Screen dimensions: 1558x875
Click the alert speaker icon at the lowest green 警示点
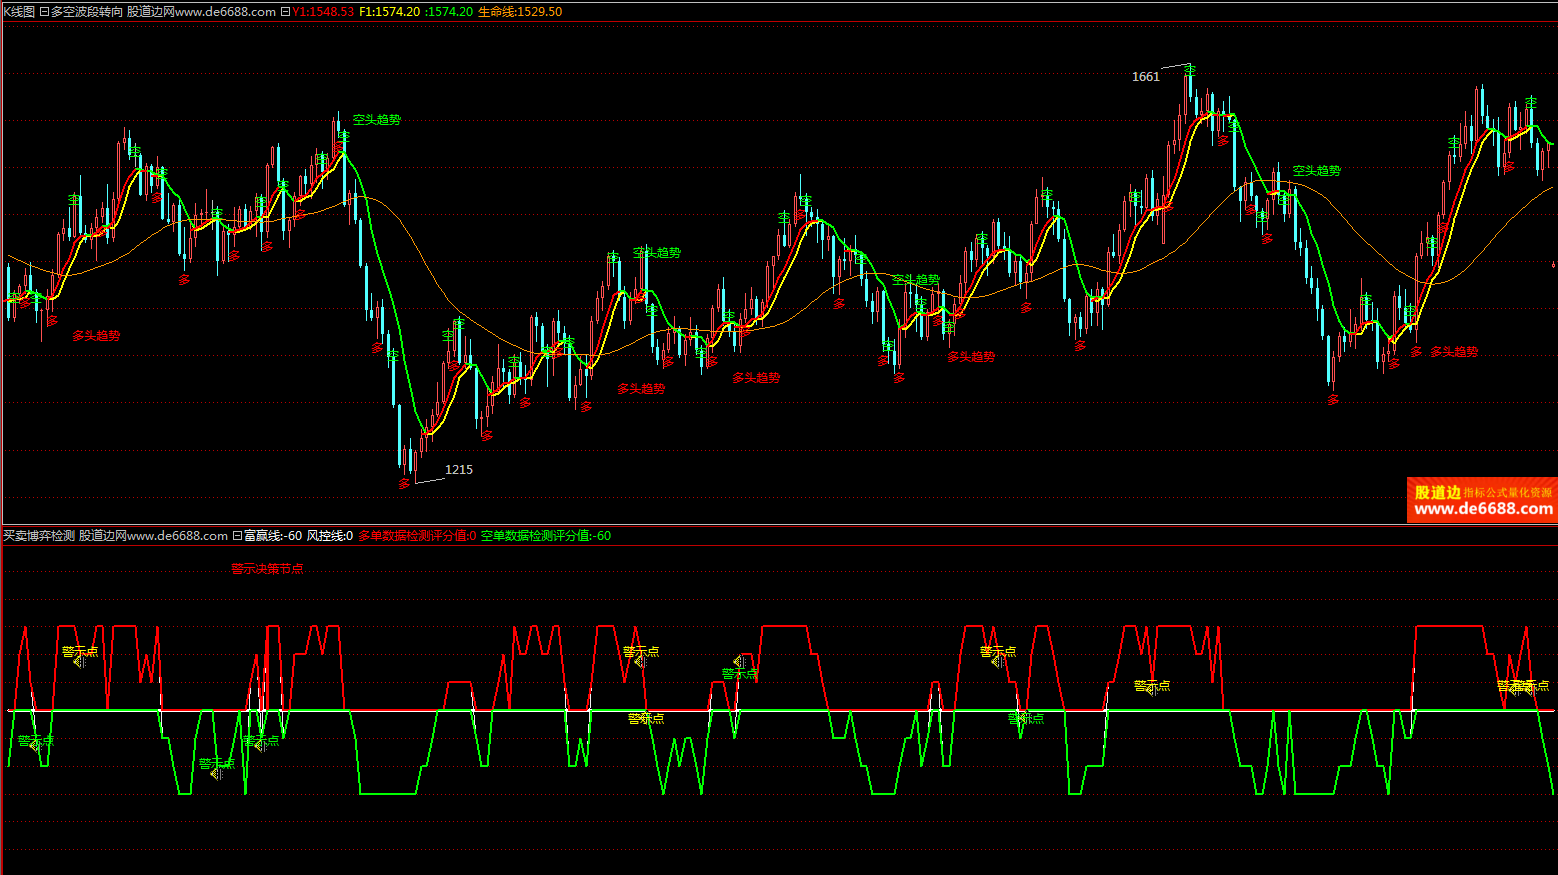(x=216, y=774)
